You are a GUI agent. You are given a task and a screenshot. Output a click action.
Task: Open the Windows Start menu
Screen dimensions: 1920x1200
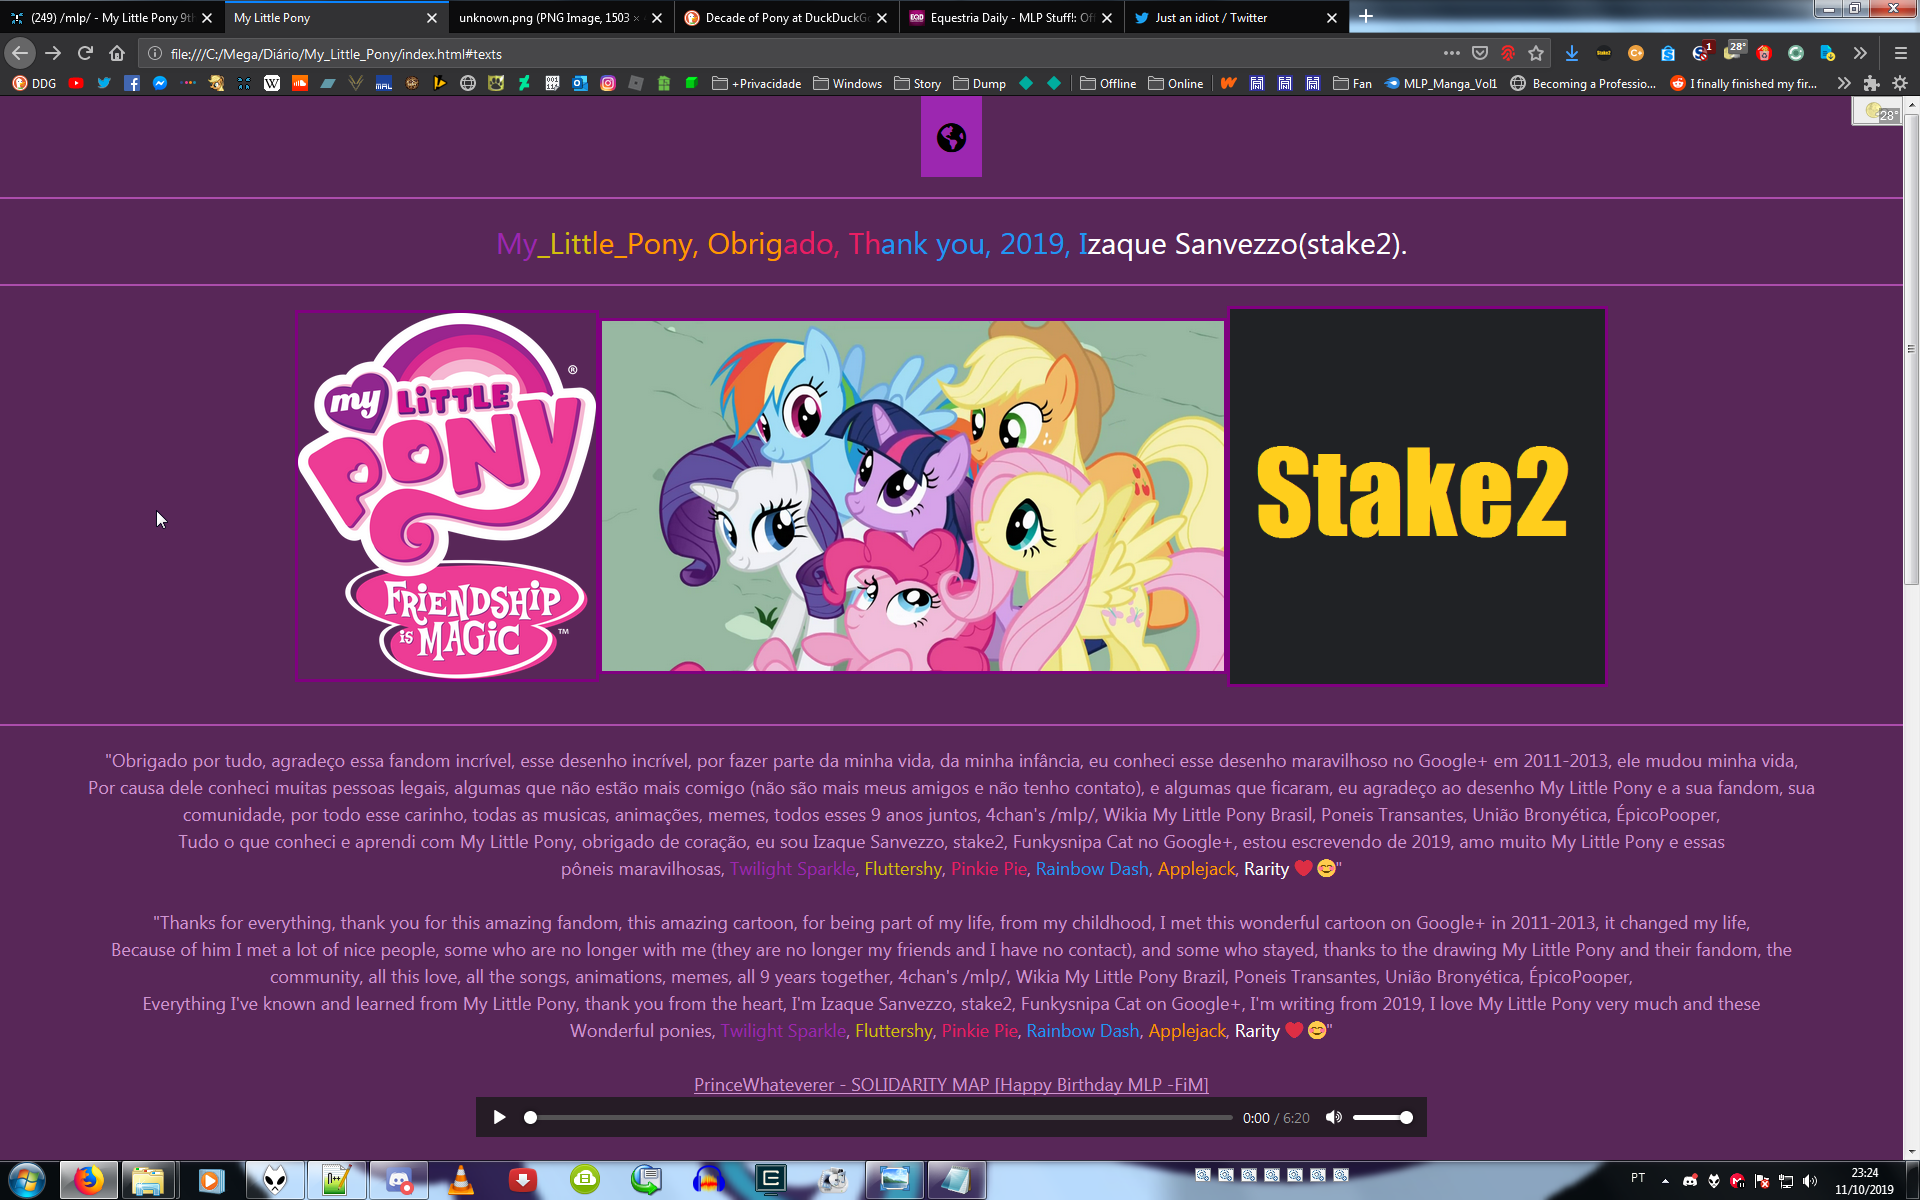(x=27, y=1181)
